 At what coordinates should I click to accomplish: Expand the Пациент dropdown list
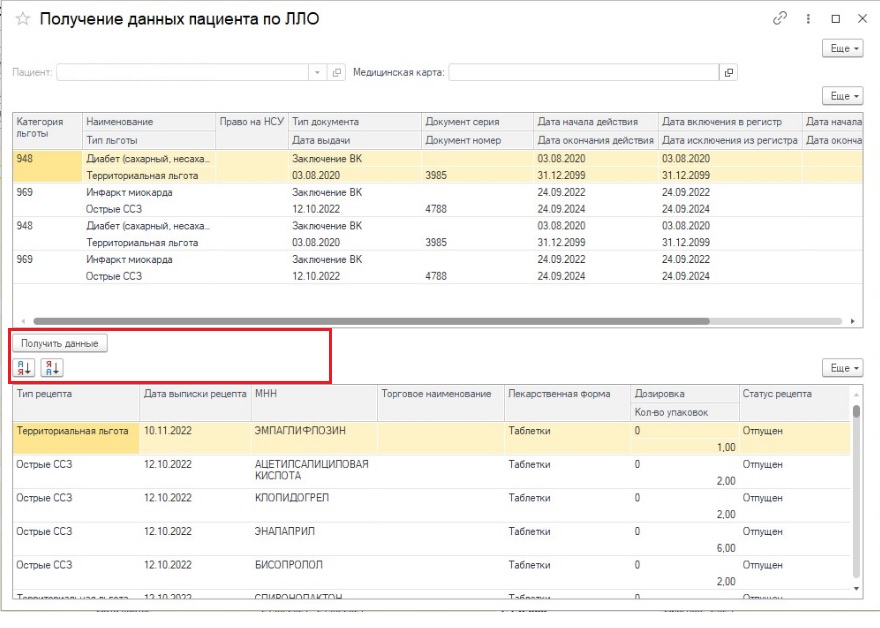click(x=317, y=73)
